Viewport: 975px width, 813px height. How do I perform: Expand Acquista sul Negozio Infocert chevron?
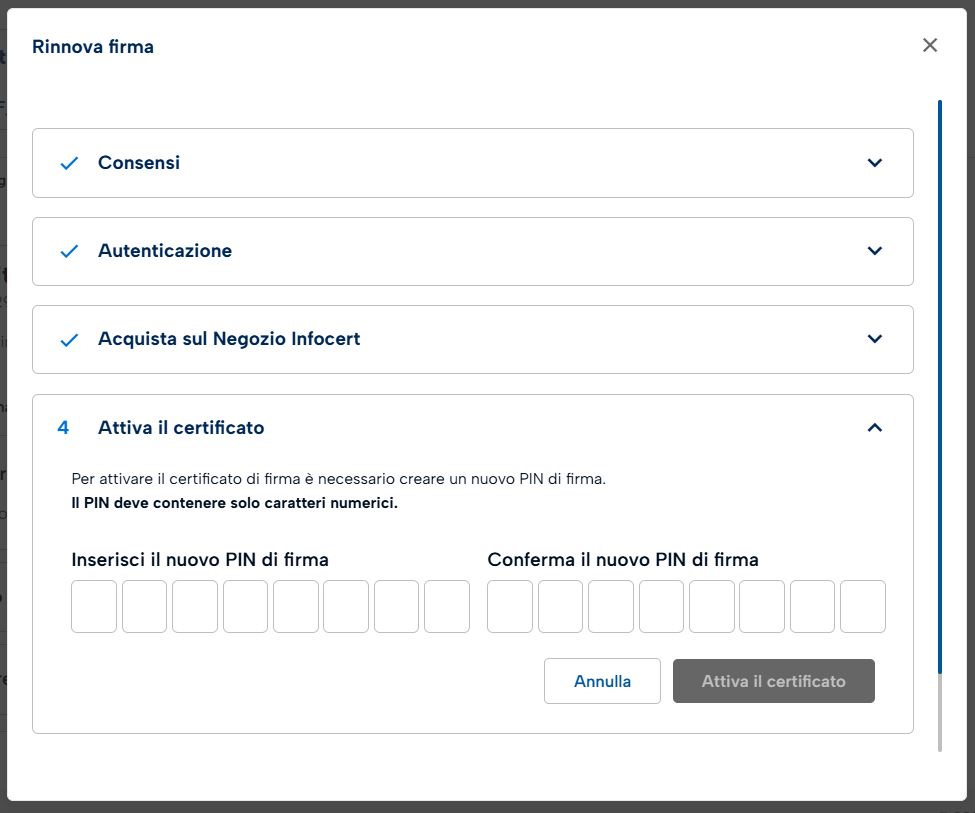pos(875,339)
